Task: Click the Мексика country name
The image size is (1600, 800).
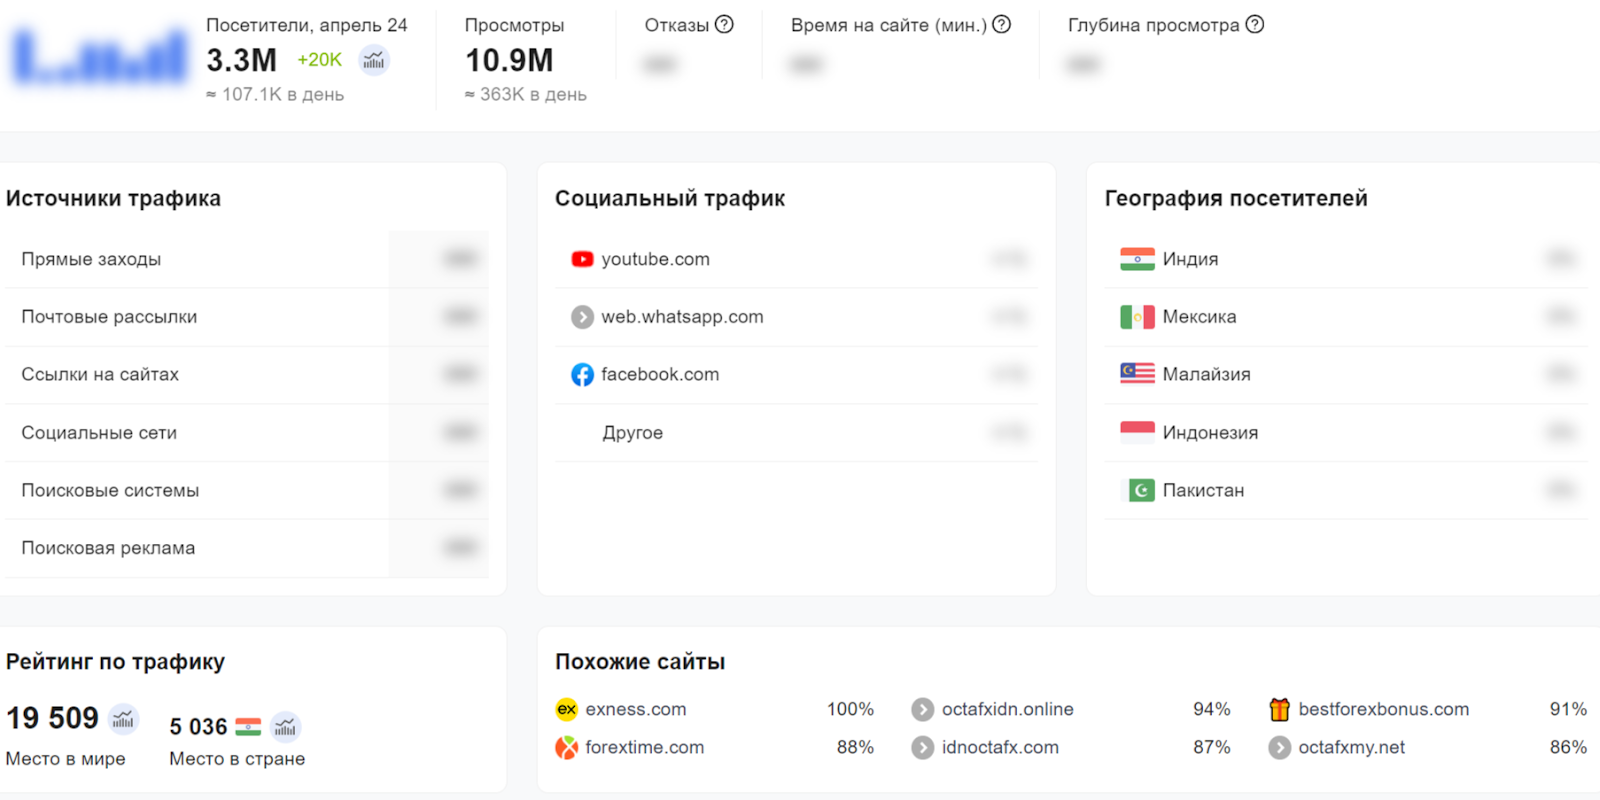Action: pyautogui.click(x=1199, y=317)
